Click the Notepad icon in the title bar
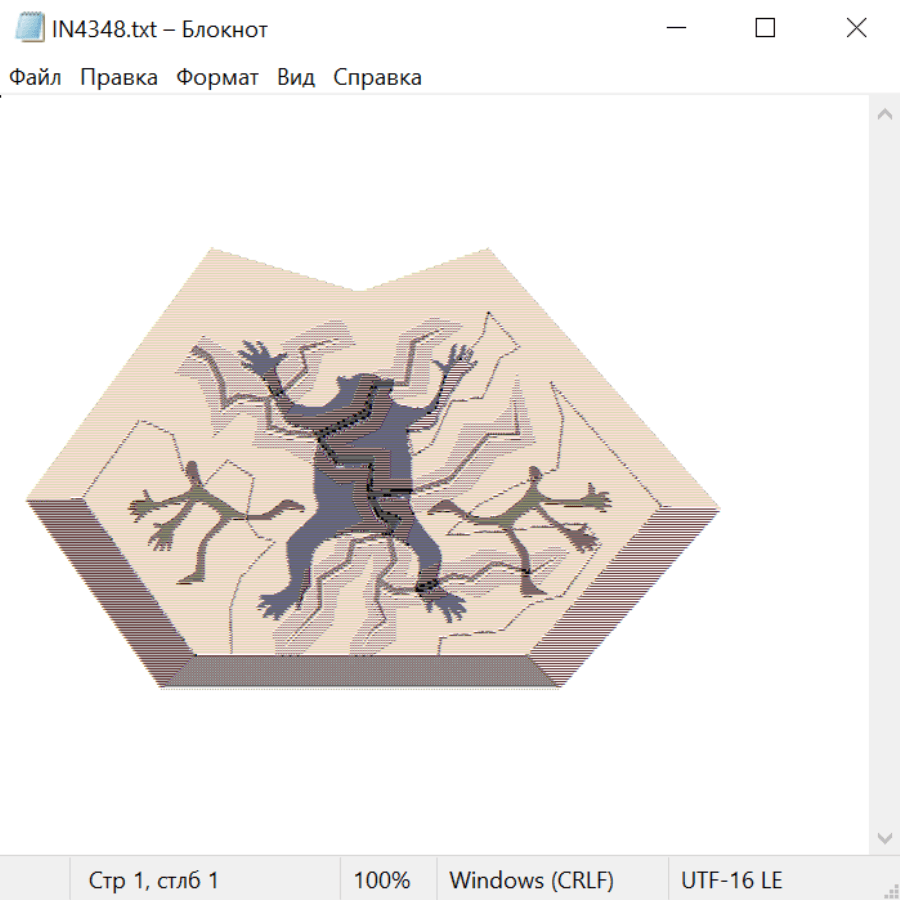 coord(29,28)
